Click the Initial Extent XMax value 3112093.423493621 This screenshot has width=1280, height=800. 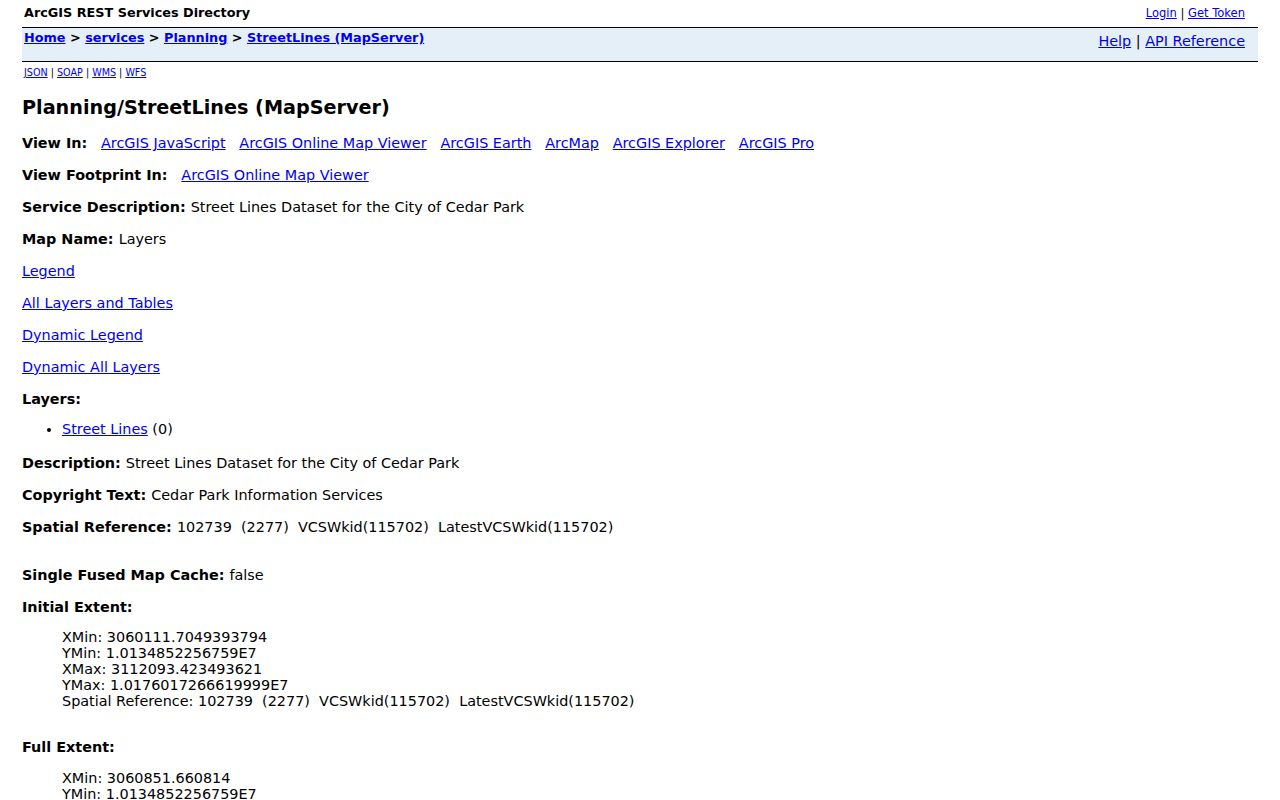(186, 669)
